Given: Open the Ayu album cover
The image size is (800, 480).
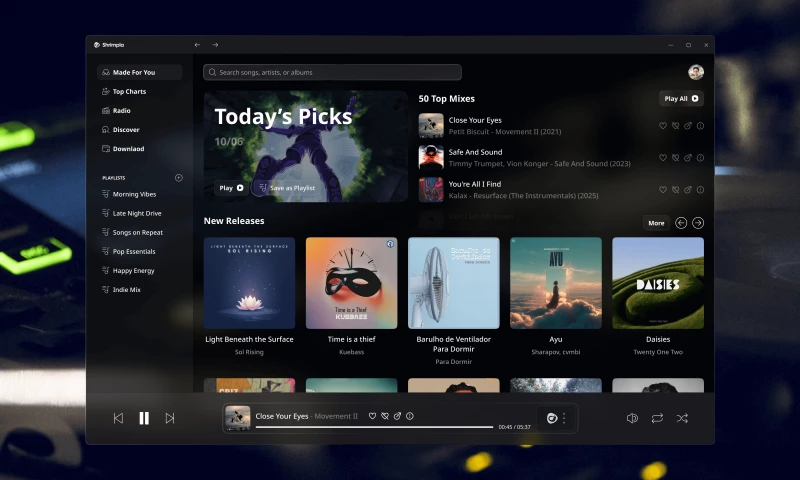Looking at the screenshot, I should [x=556, y=283].
